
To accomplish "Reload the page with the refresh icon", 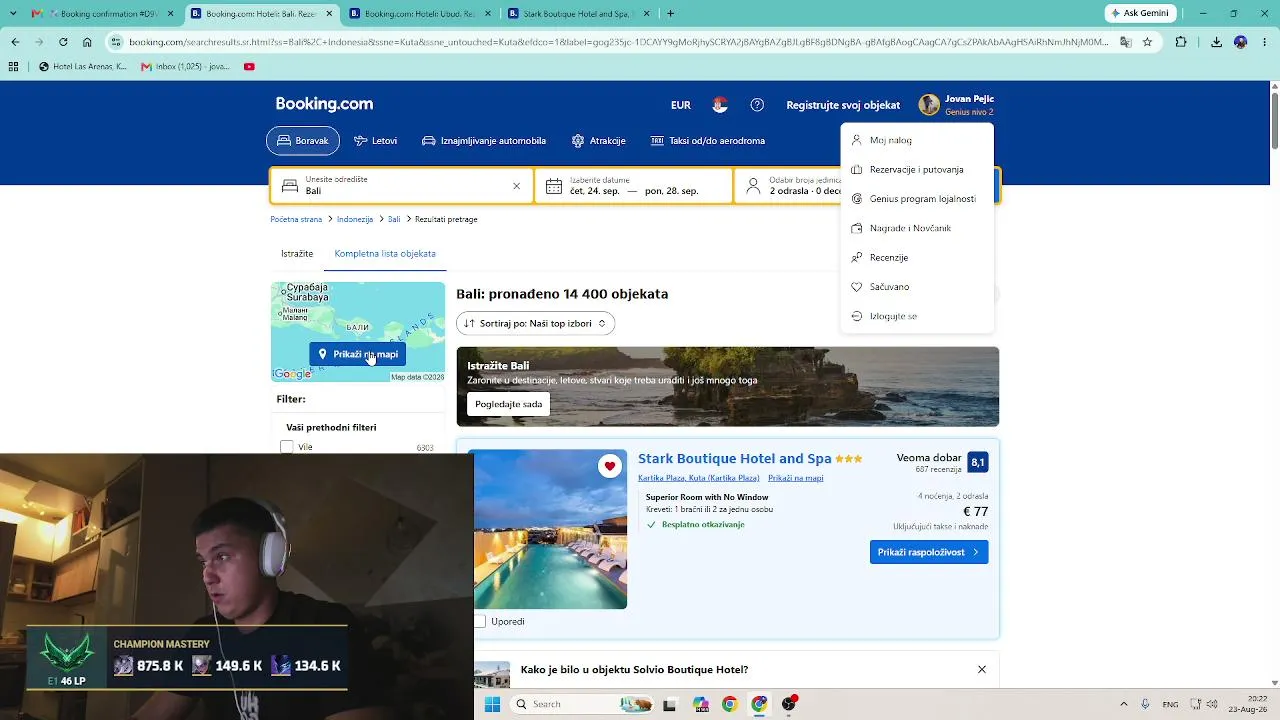I will click(x=63, y=42).
